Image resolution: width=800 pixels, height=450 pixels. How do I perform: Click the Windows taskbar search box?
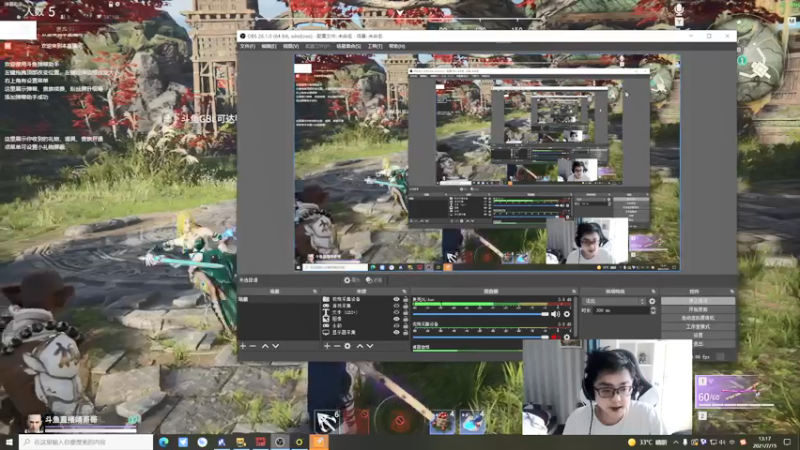point(86,442)
